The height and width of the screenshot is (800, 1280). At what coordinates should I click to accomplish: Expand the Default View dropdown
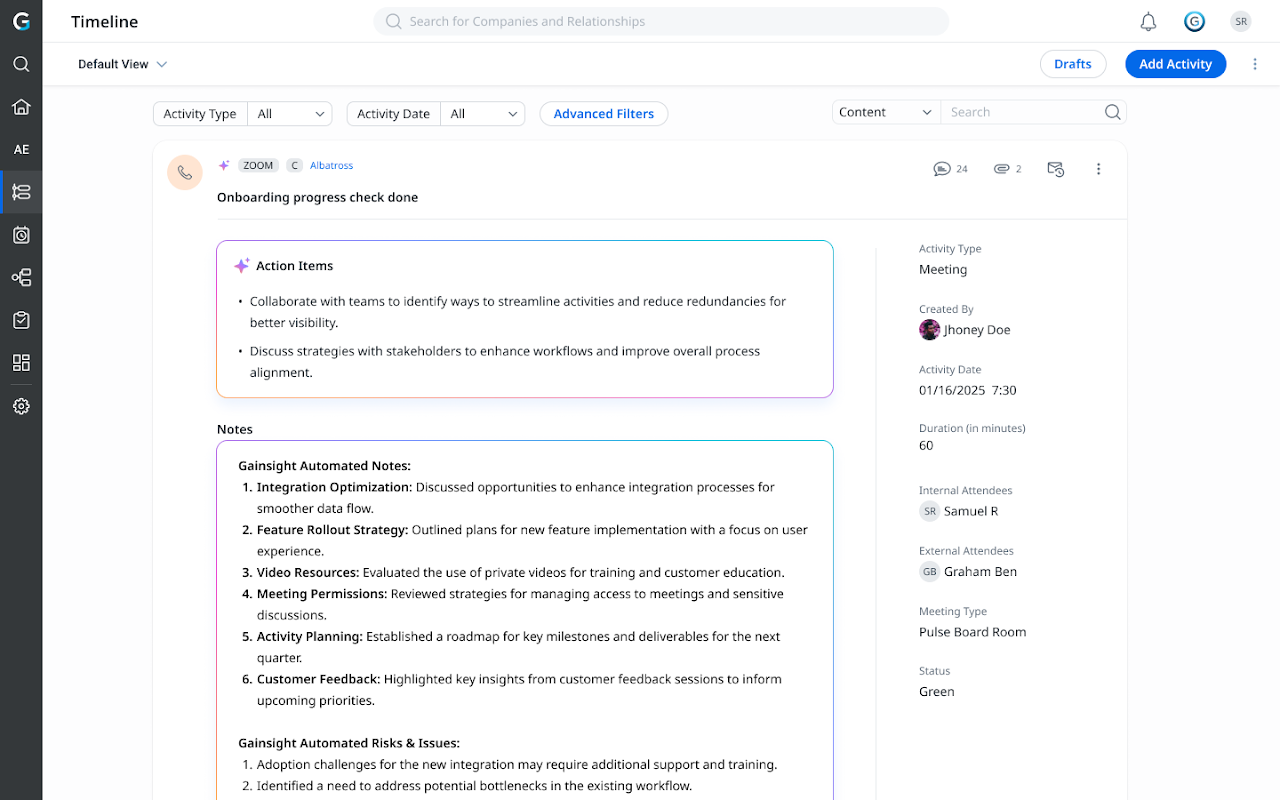[123, 64]
